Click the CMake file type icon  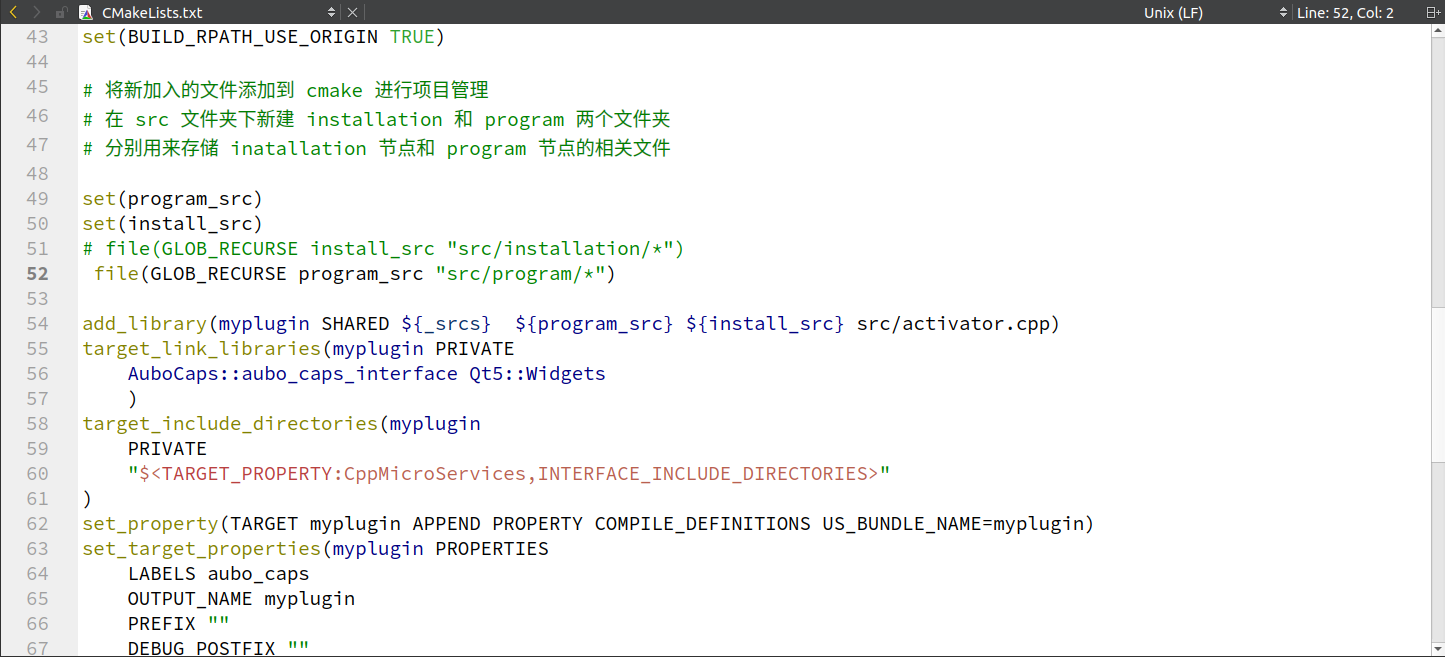click(x=87, y=13)
